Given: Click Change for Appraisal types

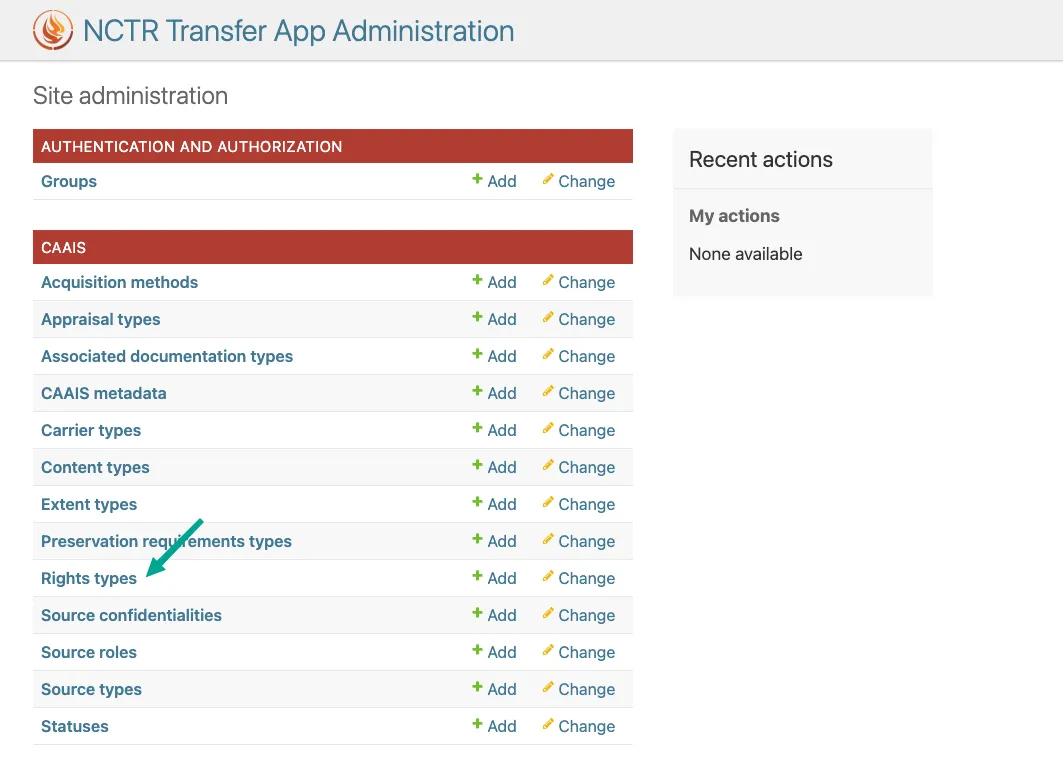Looking at the screenshot, I should (x=586, y=319).
